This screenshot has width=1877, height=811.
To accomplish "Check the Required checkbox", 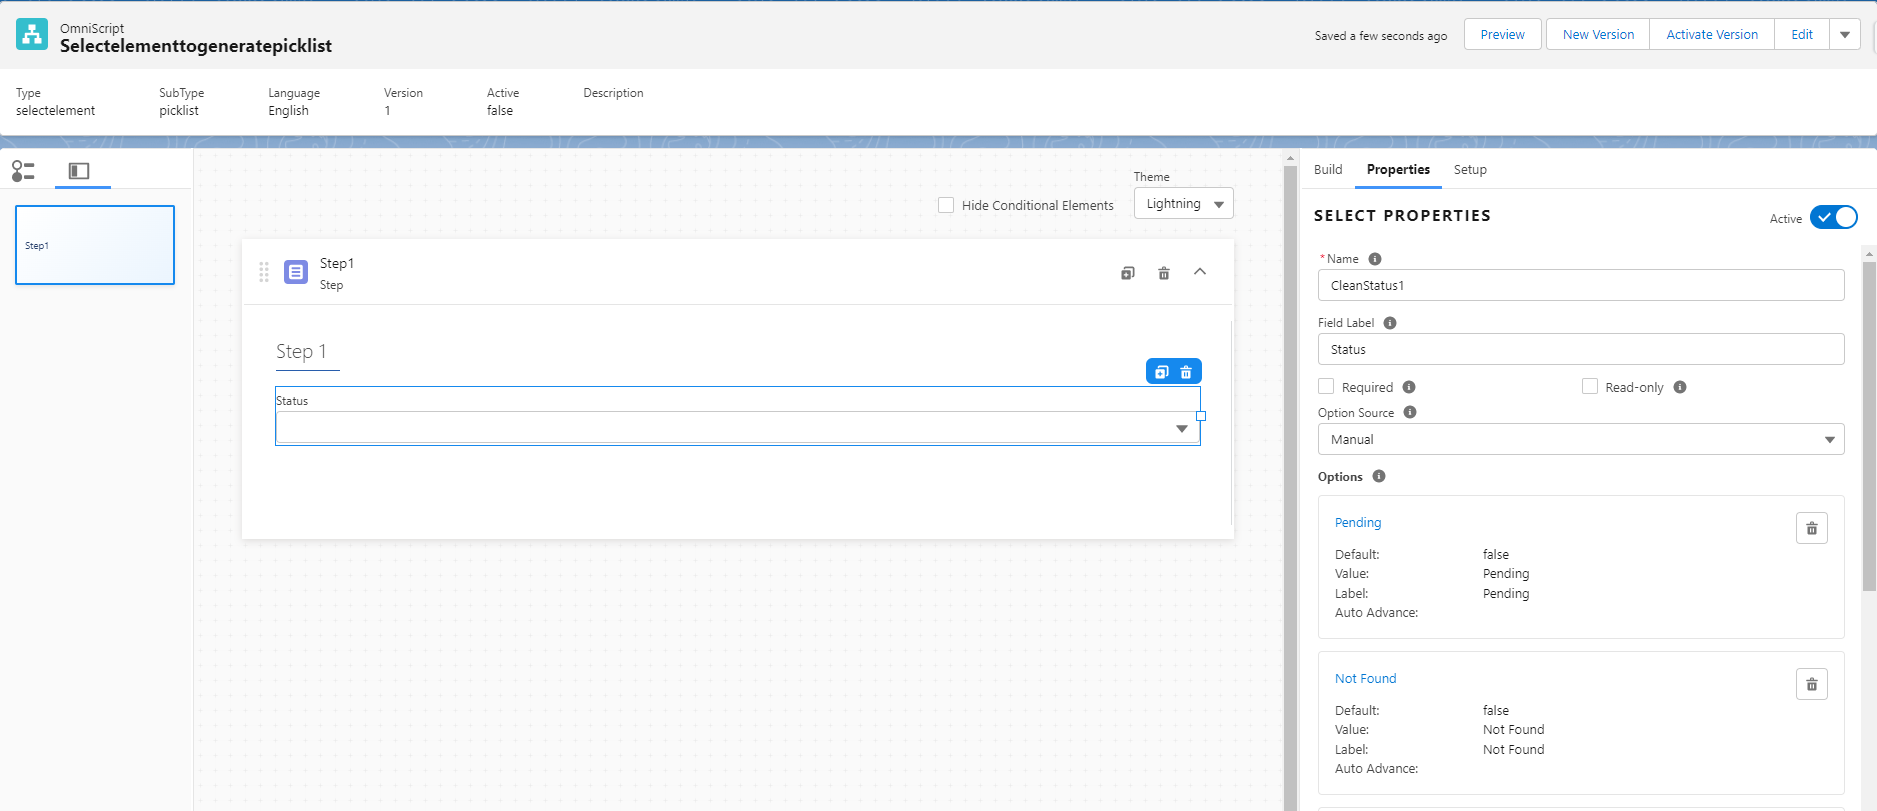I will click(x=1326, y=387).
